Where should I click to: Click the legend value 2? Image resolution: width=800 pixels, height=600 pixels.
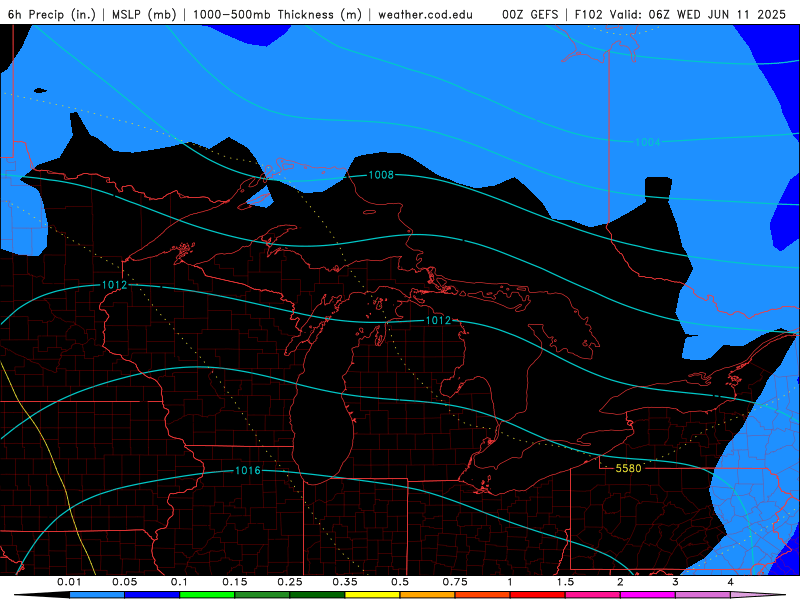click(x=620, y=582)
